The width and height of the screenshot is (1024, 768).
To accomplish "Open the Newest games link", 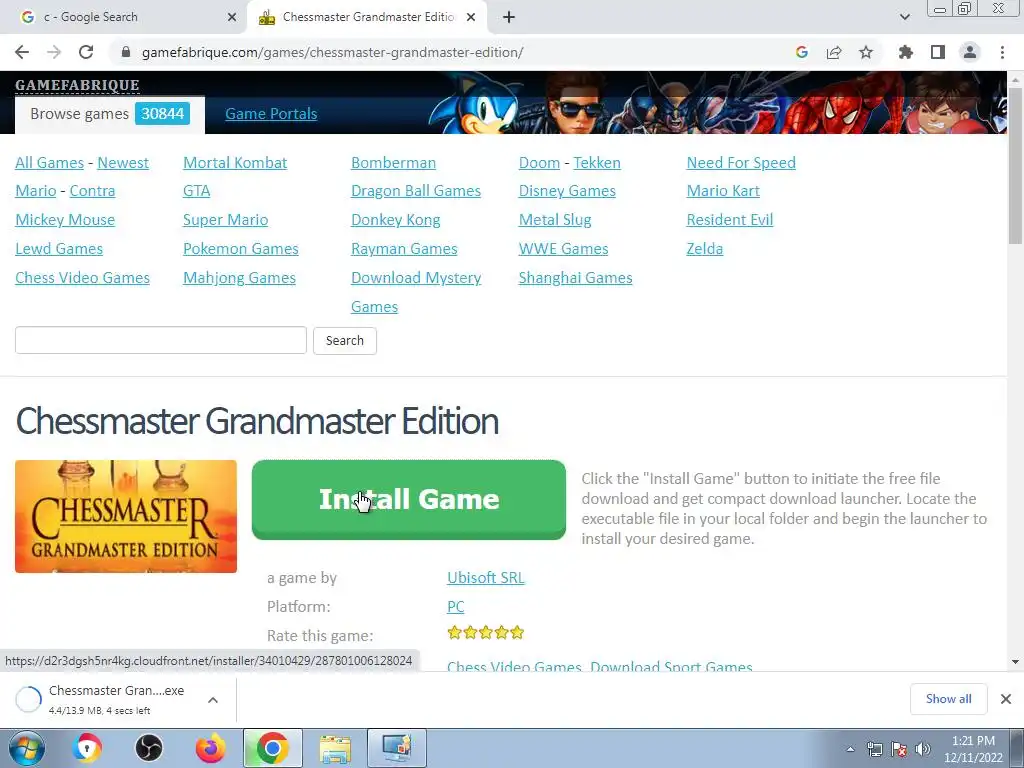I will 123,163.
